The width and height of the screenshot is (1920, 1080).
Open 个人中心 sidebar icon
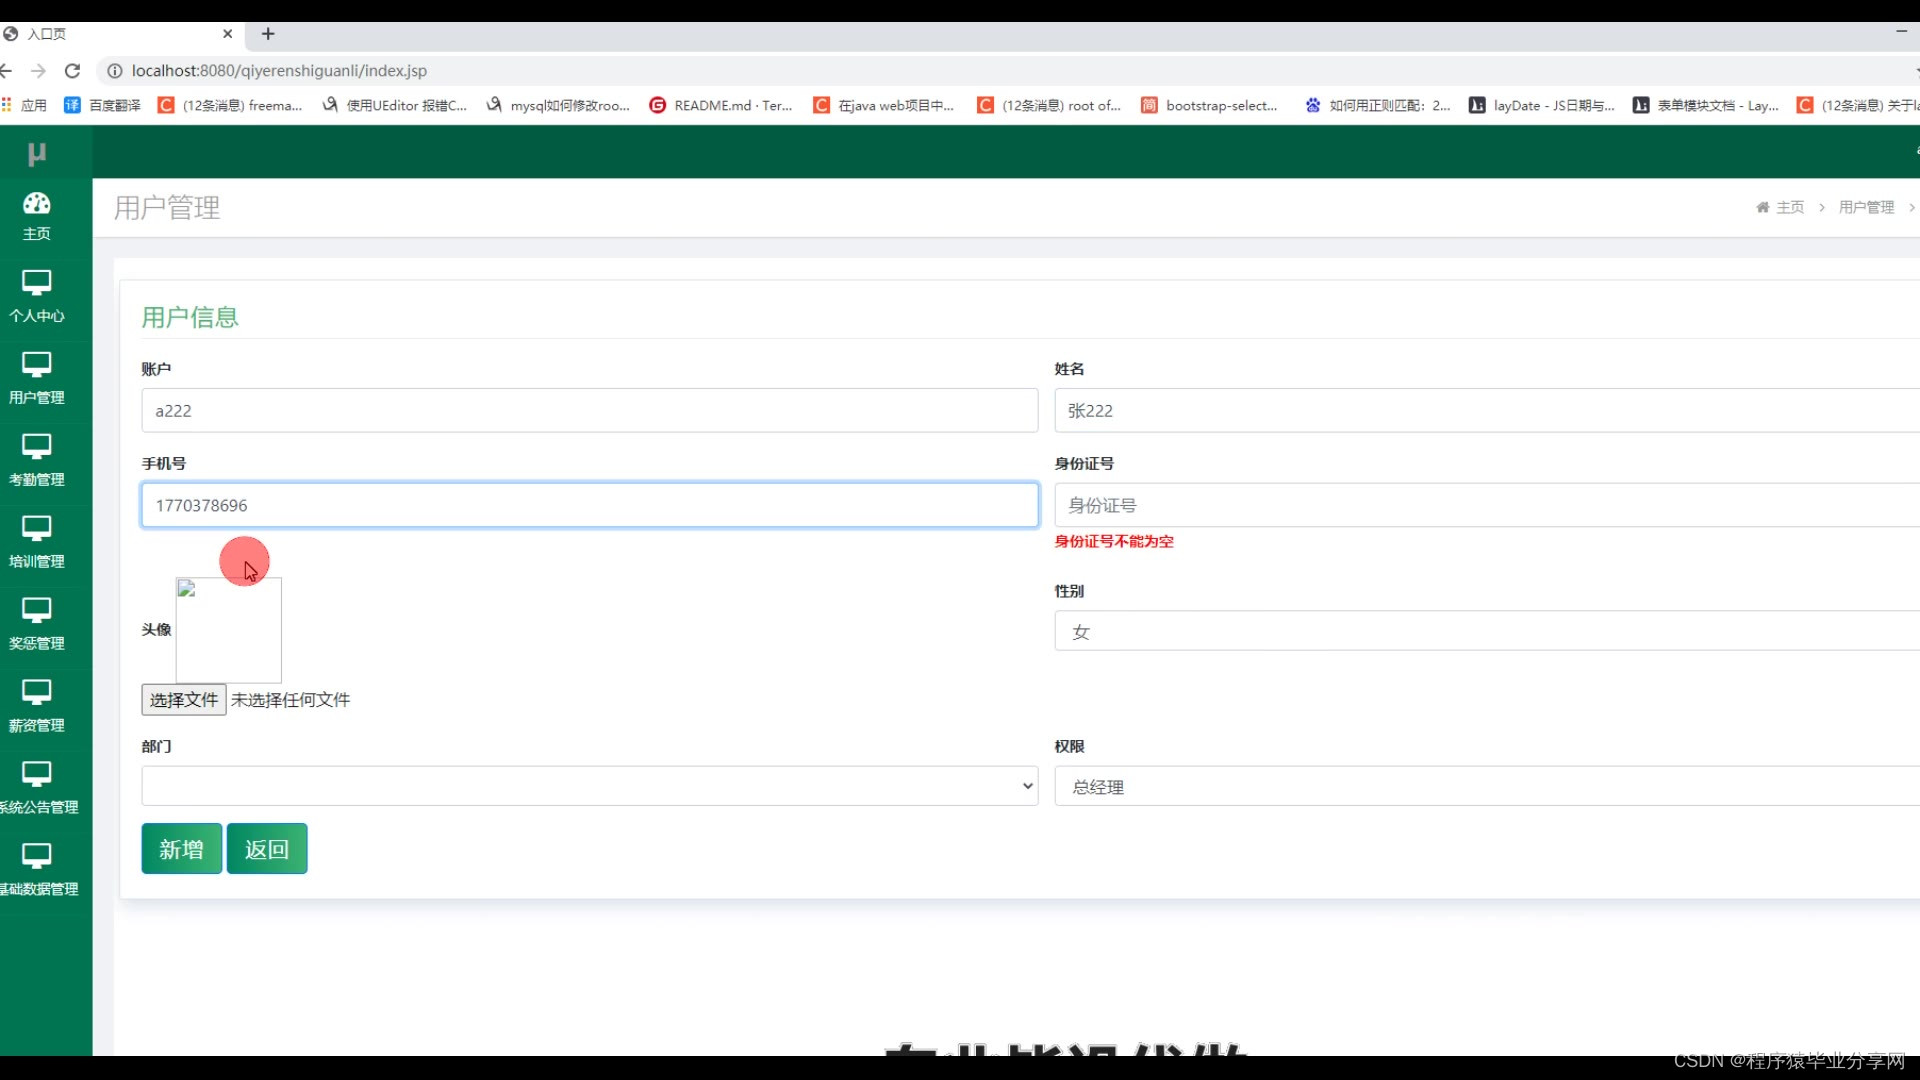[x=37, y=284]
